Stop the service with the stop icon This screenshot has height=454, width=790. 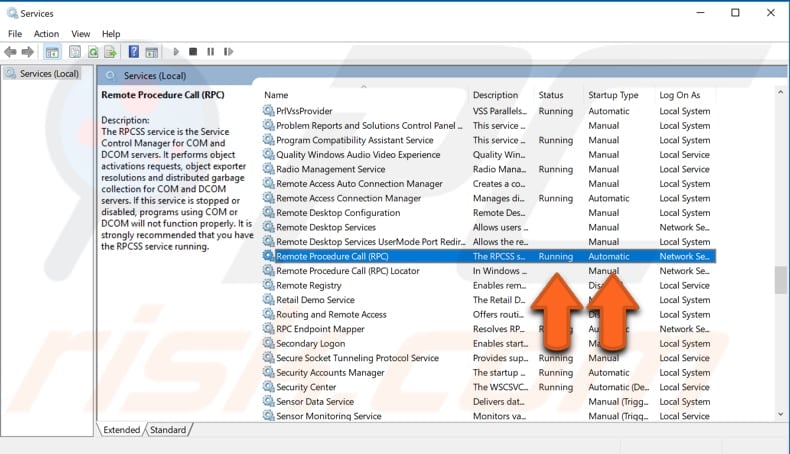(193, 51)
